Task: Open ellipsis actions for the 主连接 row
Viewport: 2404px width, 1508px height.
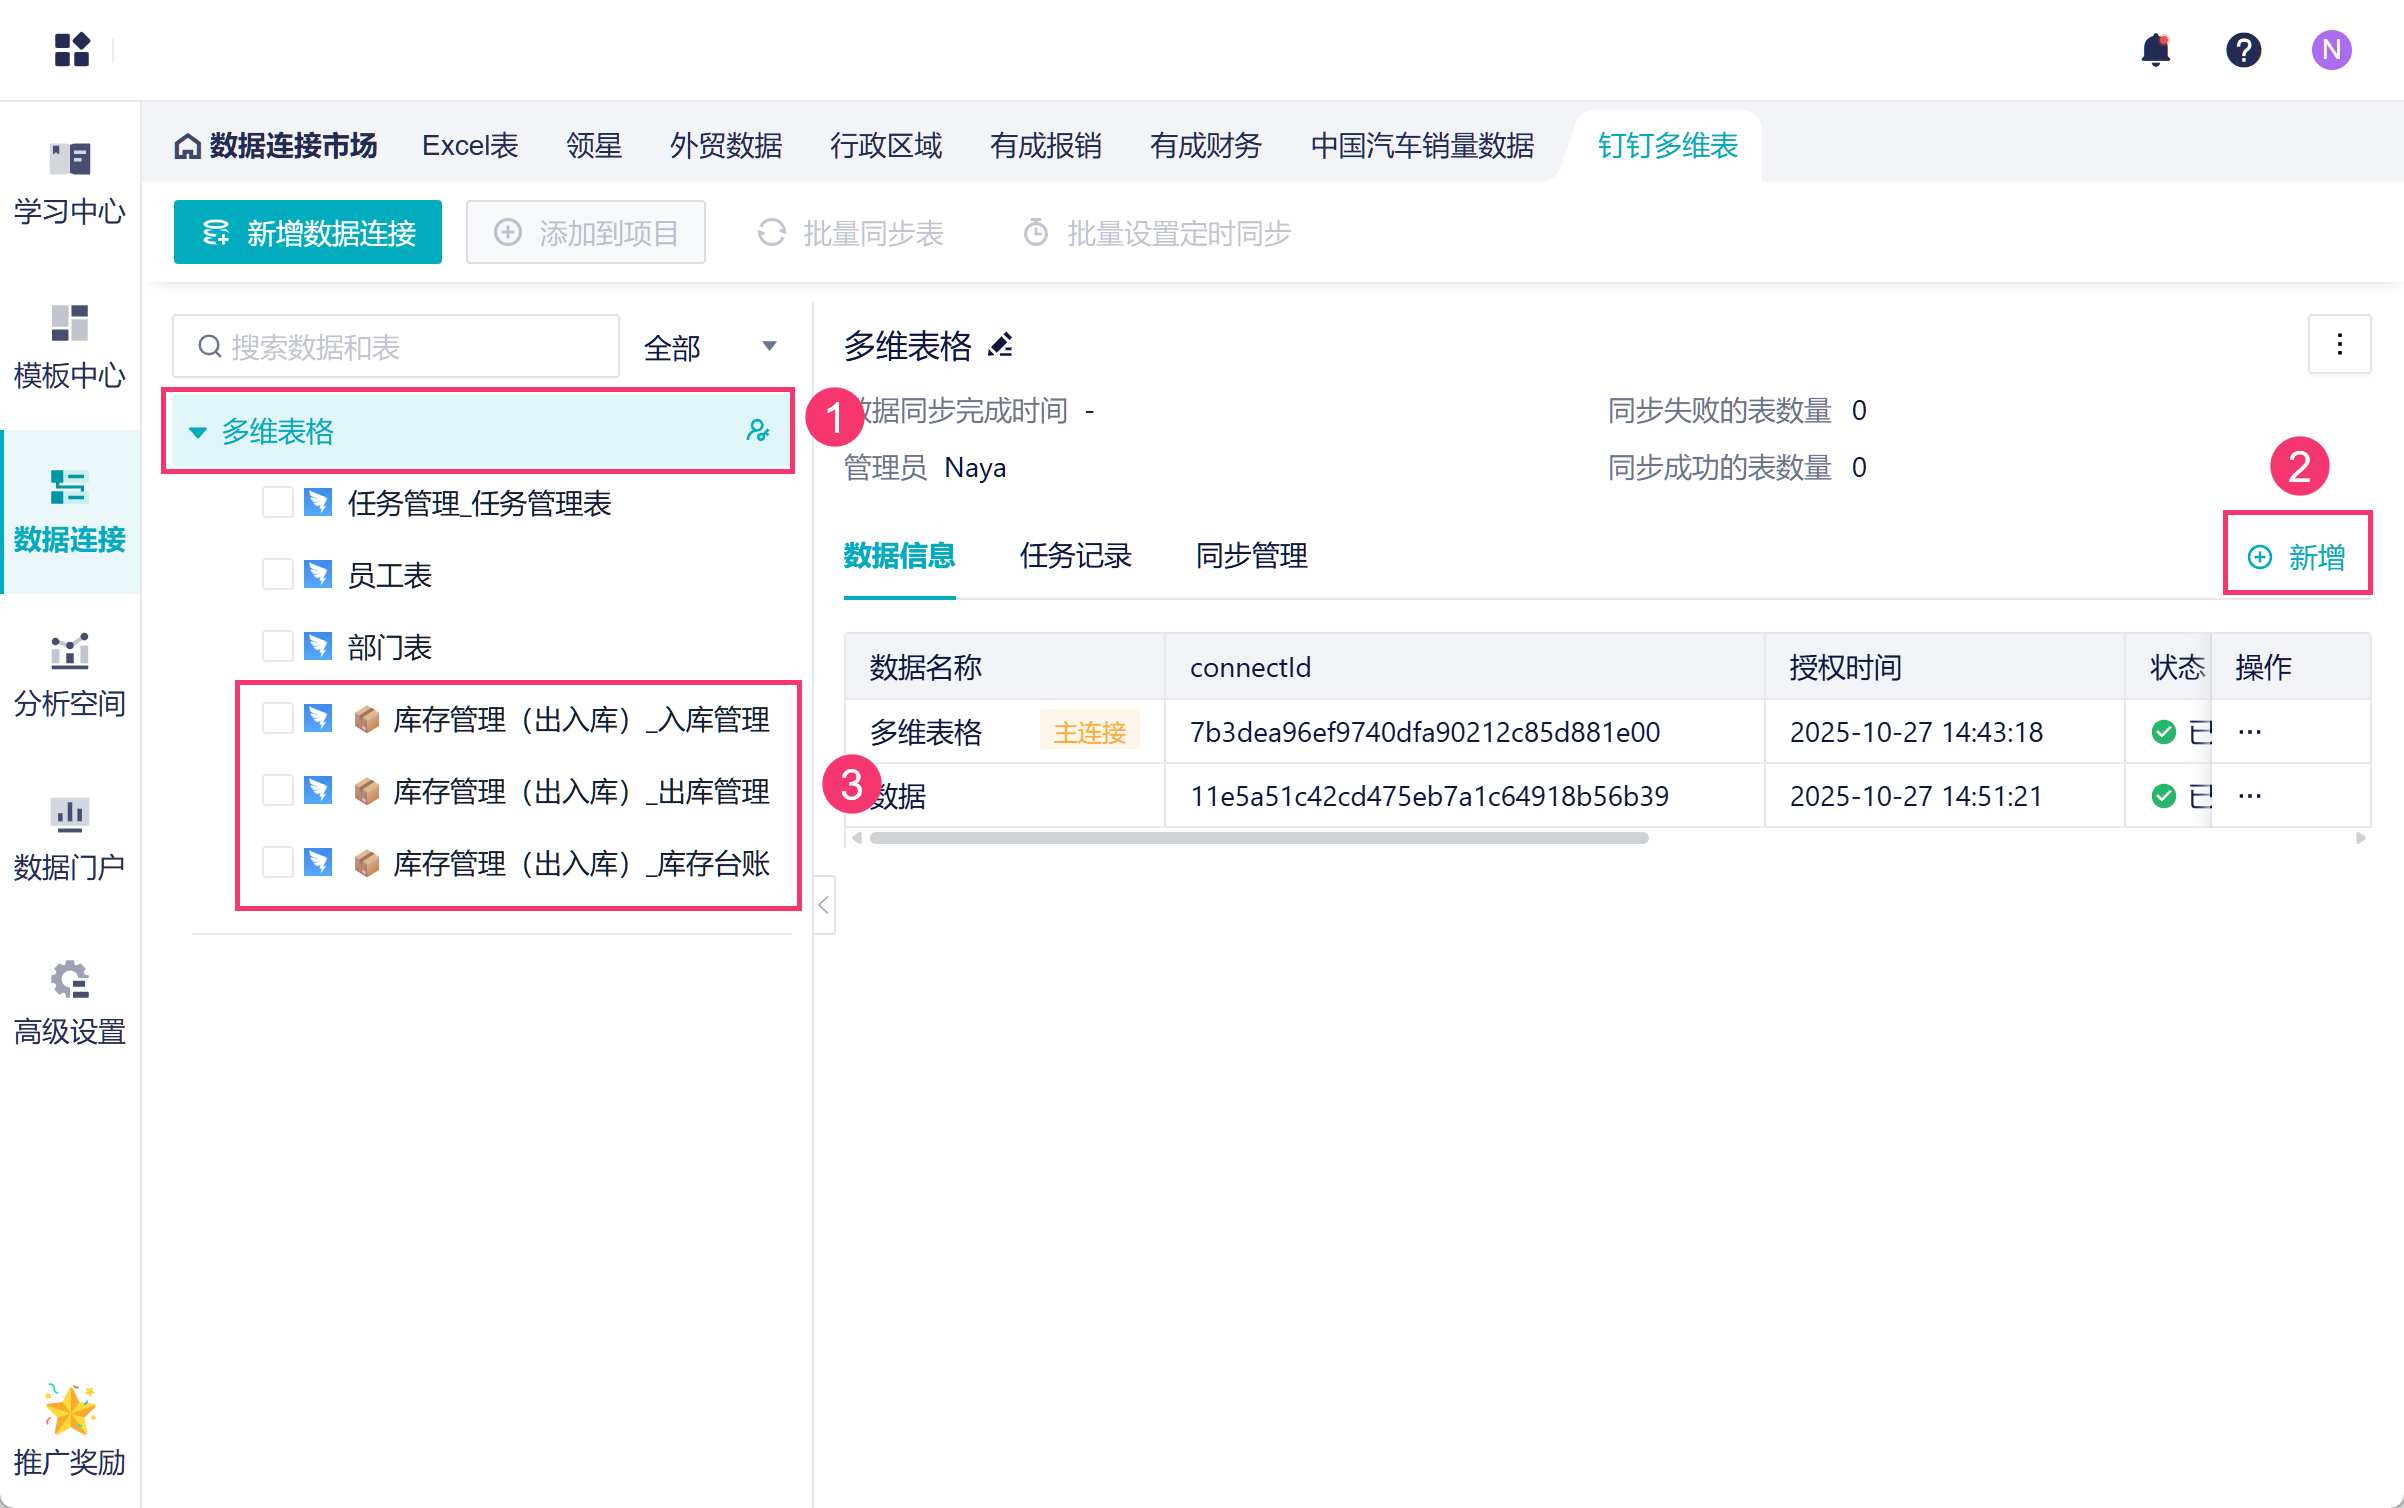Action: 2250,732
